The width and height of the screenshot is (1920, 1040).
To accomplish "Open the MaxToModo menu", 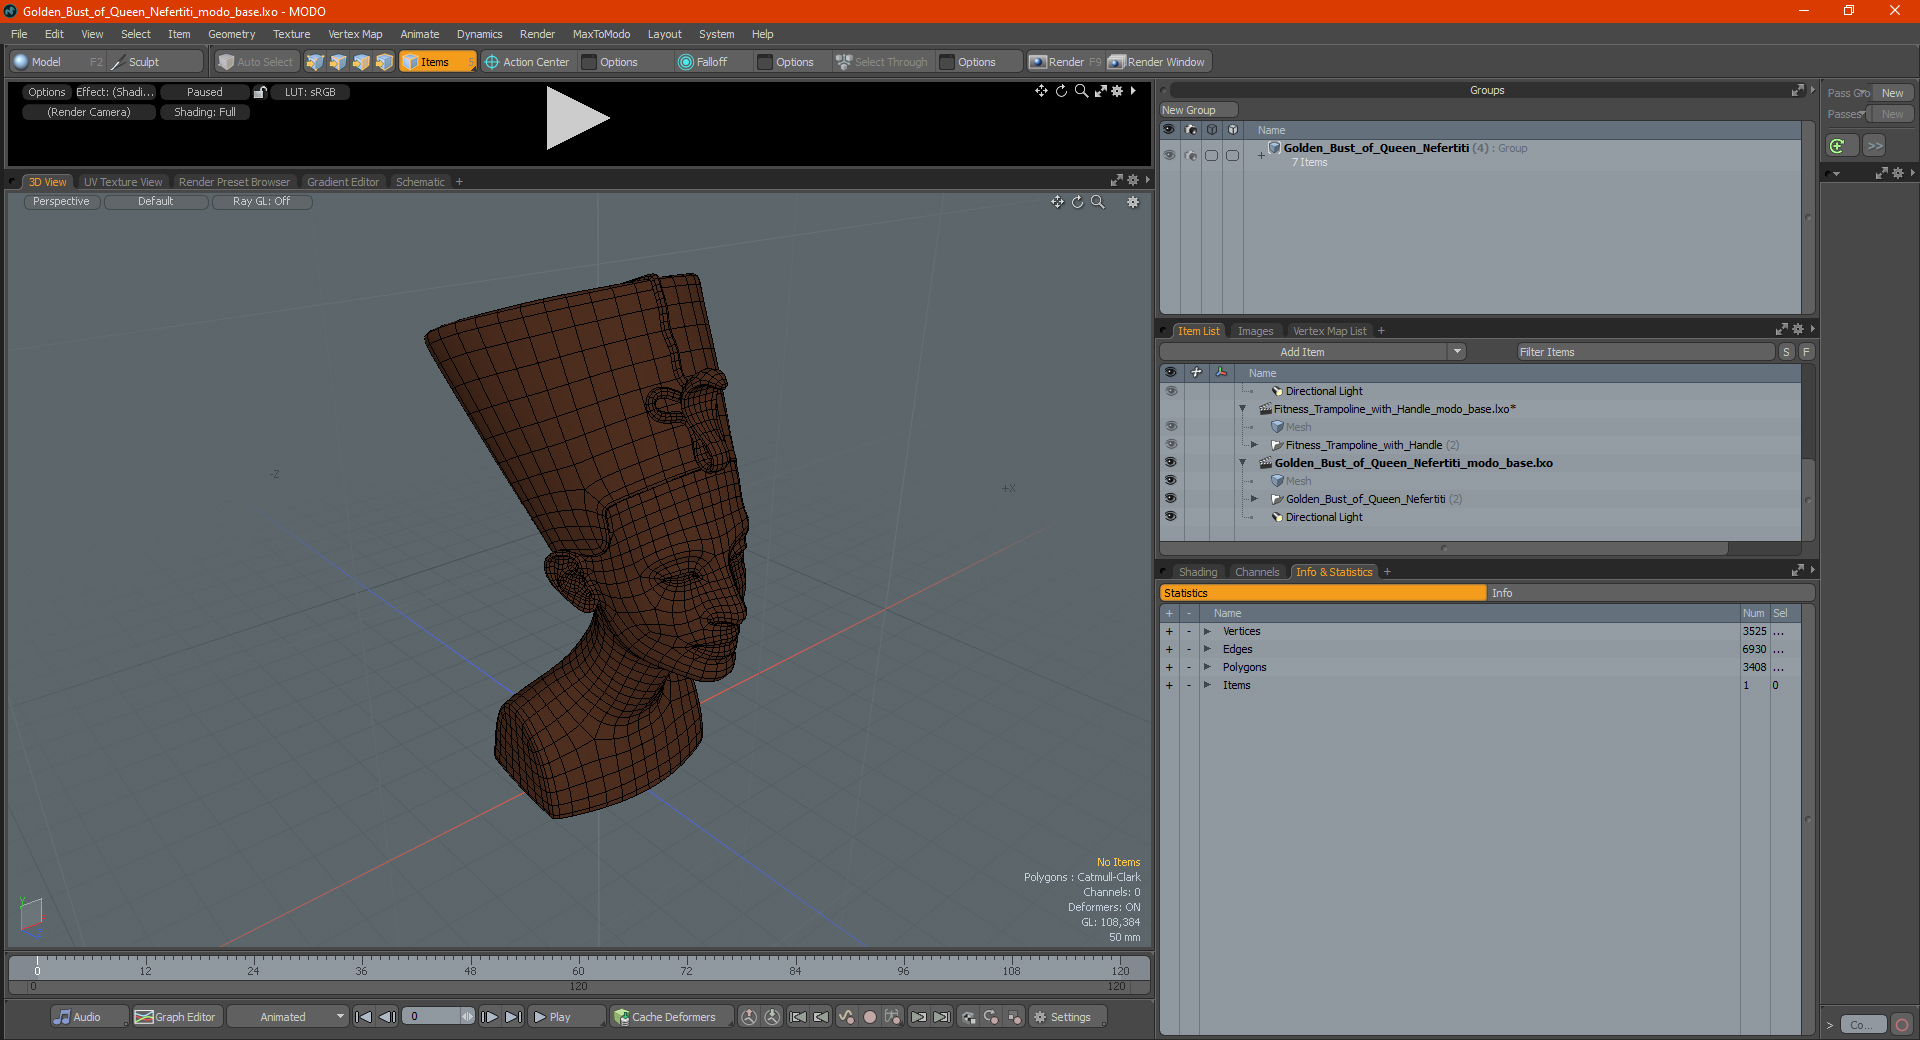I will pyautogui.click(x=601, y=34).
